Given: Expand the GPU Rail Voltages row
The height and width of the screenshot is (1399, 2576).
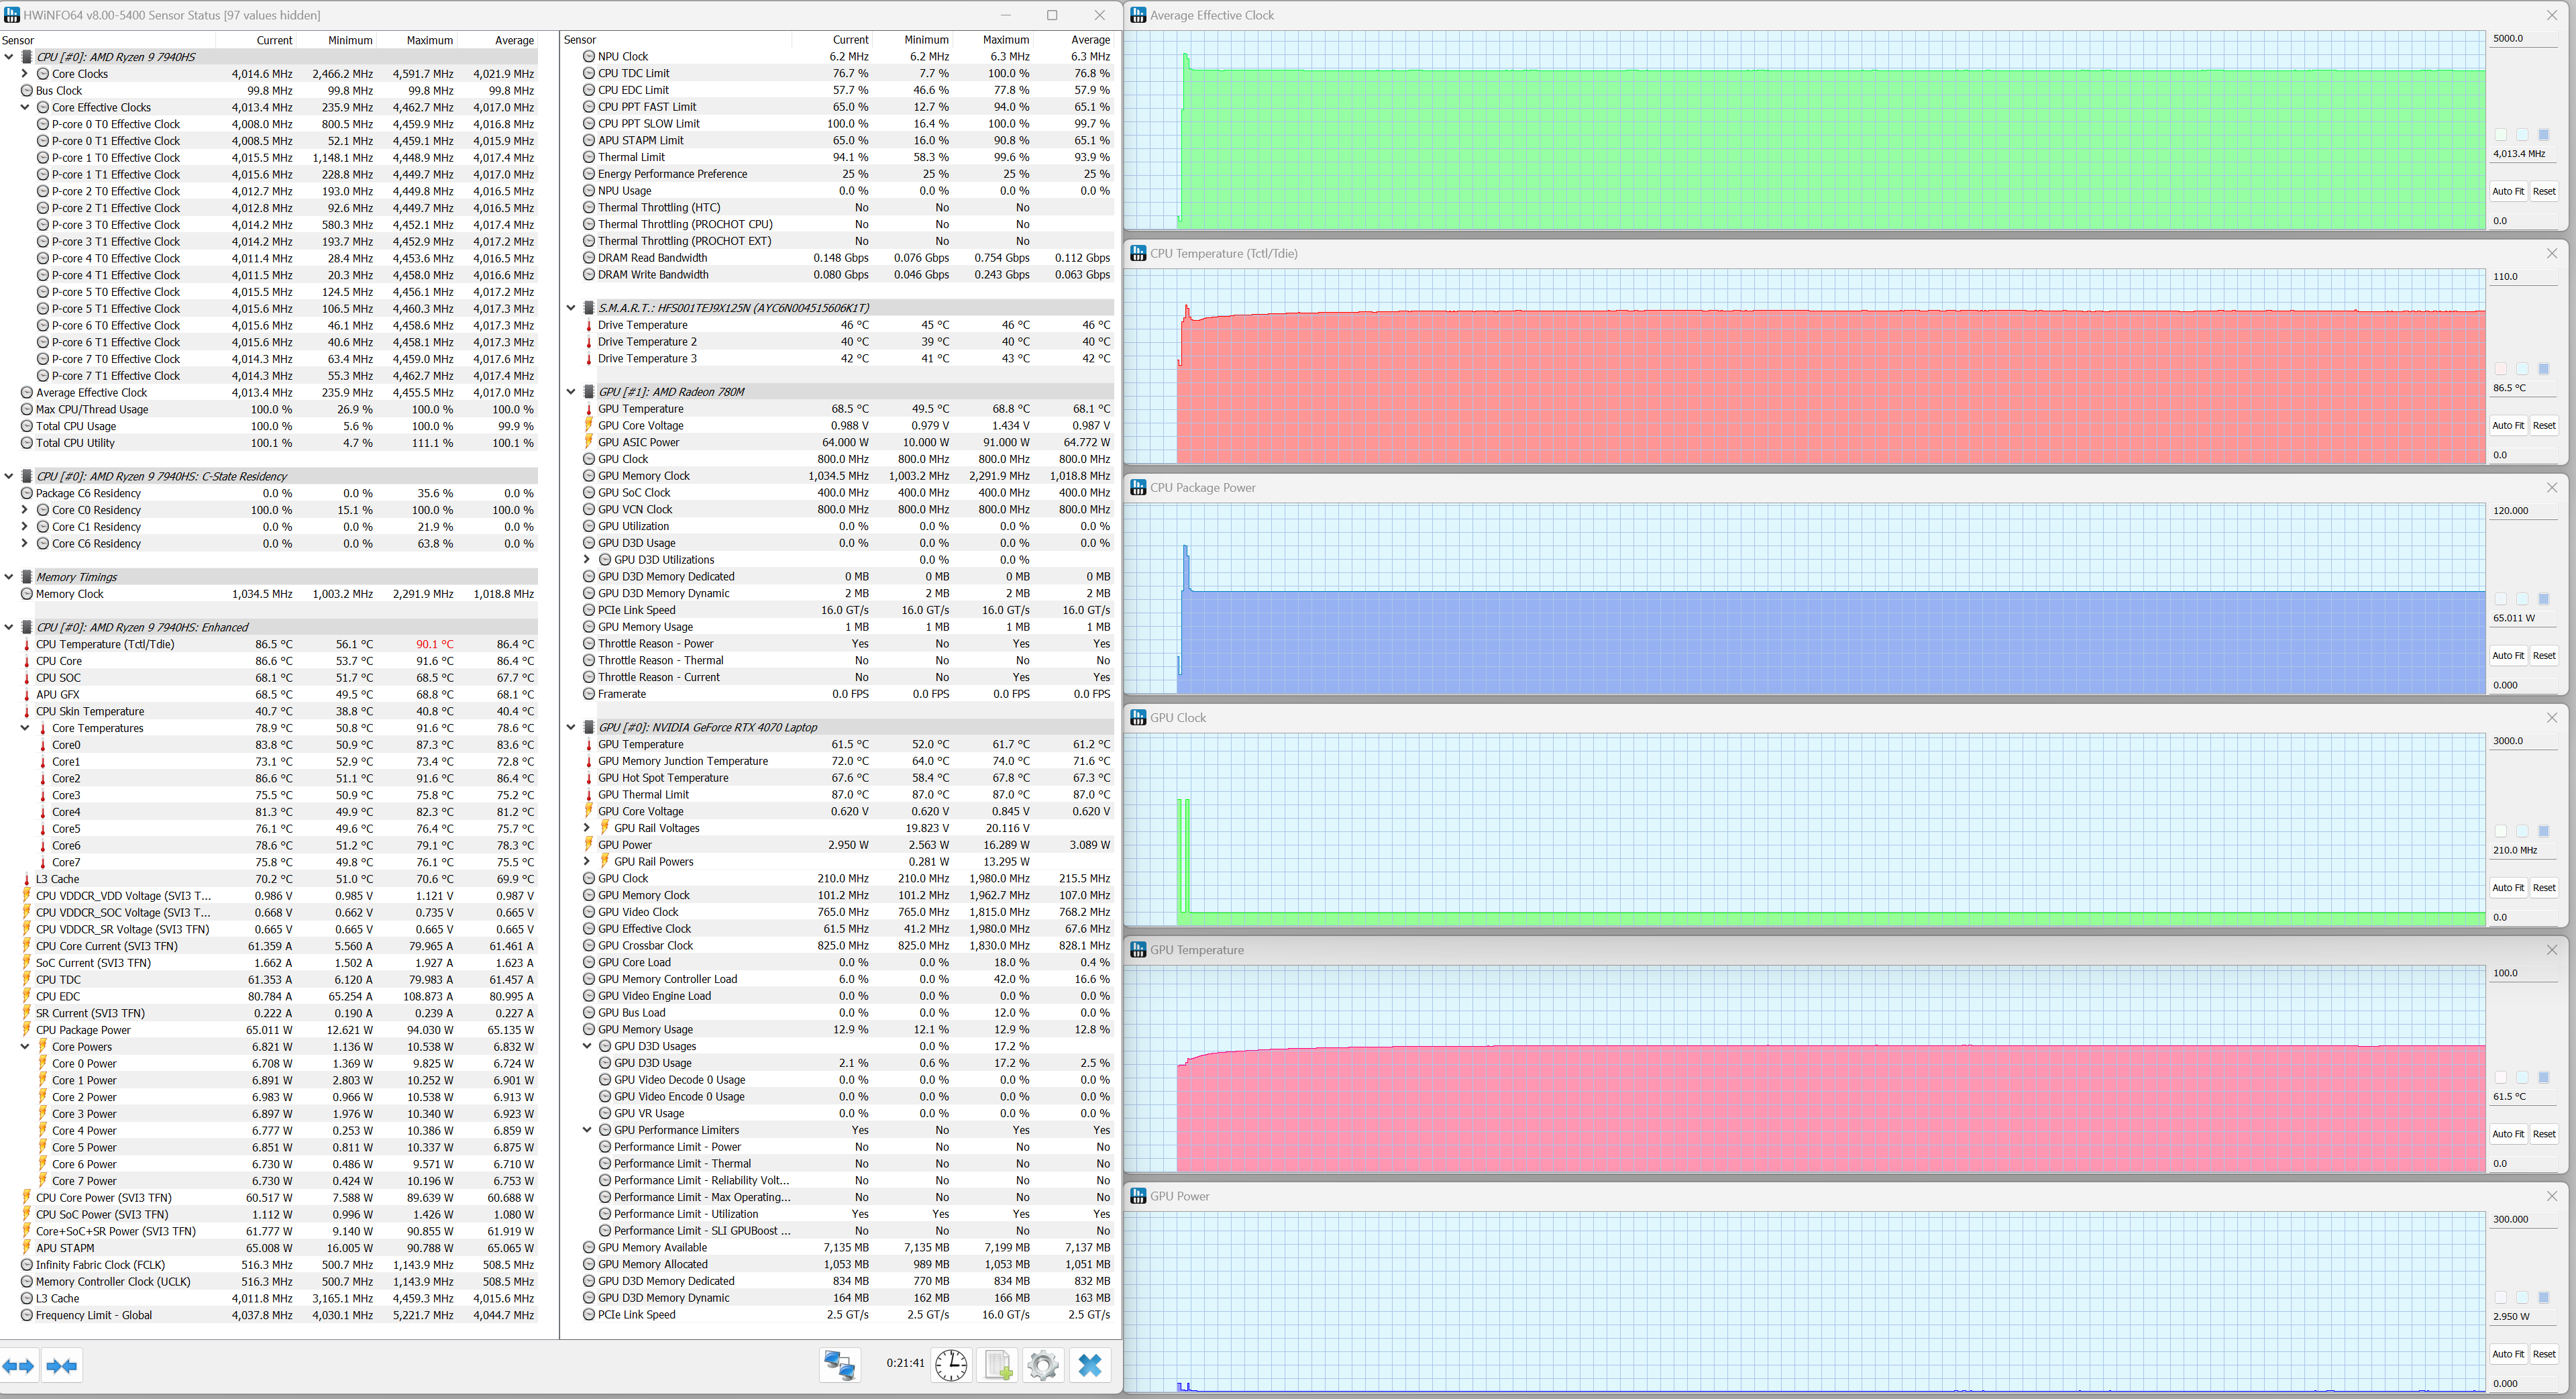Looking at the screenshot, I should [x=587, y=828].
